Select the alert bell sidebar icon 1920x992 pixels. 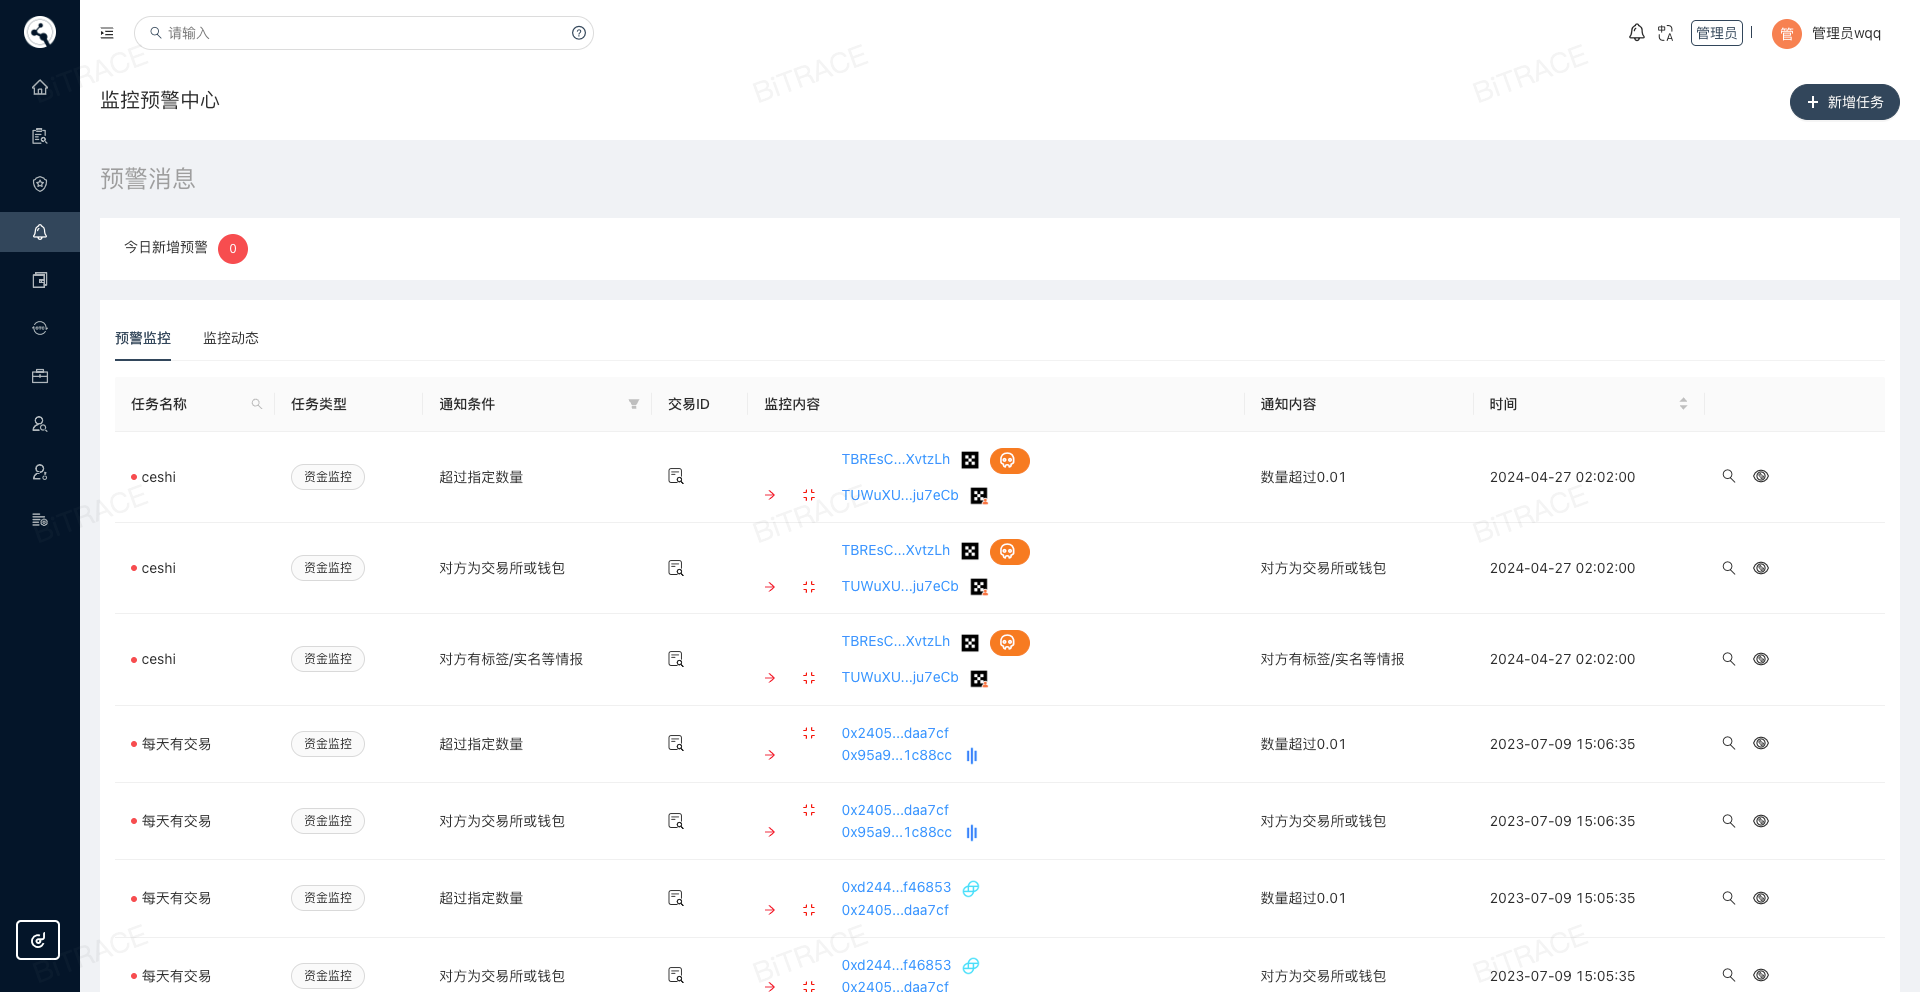pyautogui.click(x=40, y=232)
